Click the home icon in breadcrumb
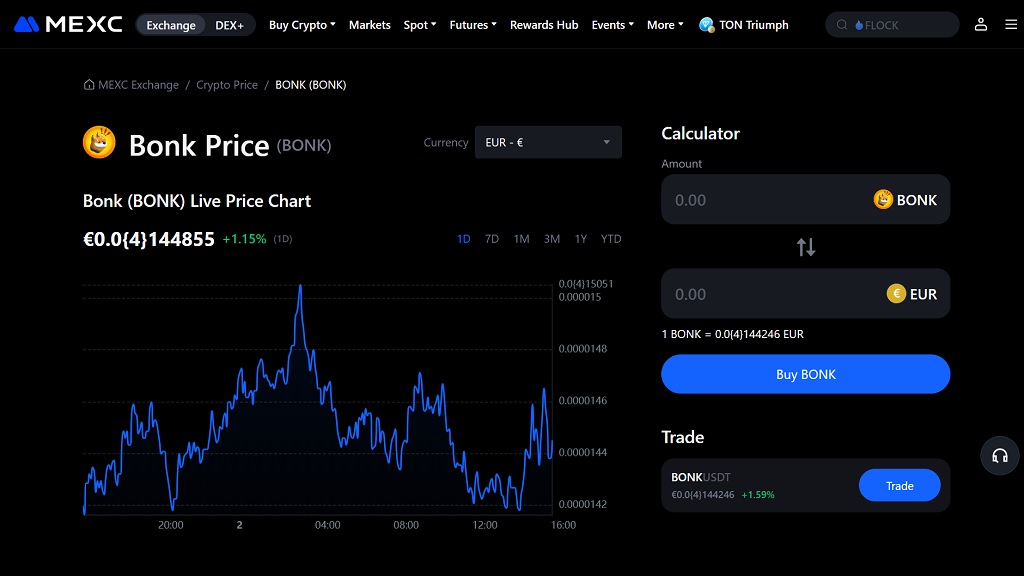The height and width of the screenshot is (576, 1024). 89,84
